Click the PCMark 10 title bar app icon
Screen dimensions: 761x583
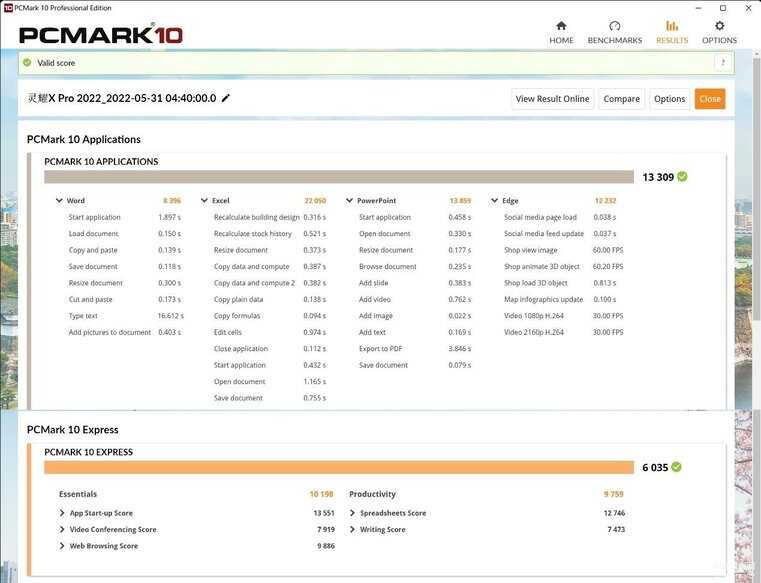coord(8,8)
